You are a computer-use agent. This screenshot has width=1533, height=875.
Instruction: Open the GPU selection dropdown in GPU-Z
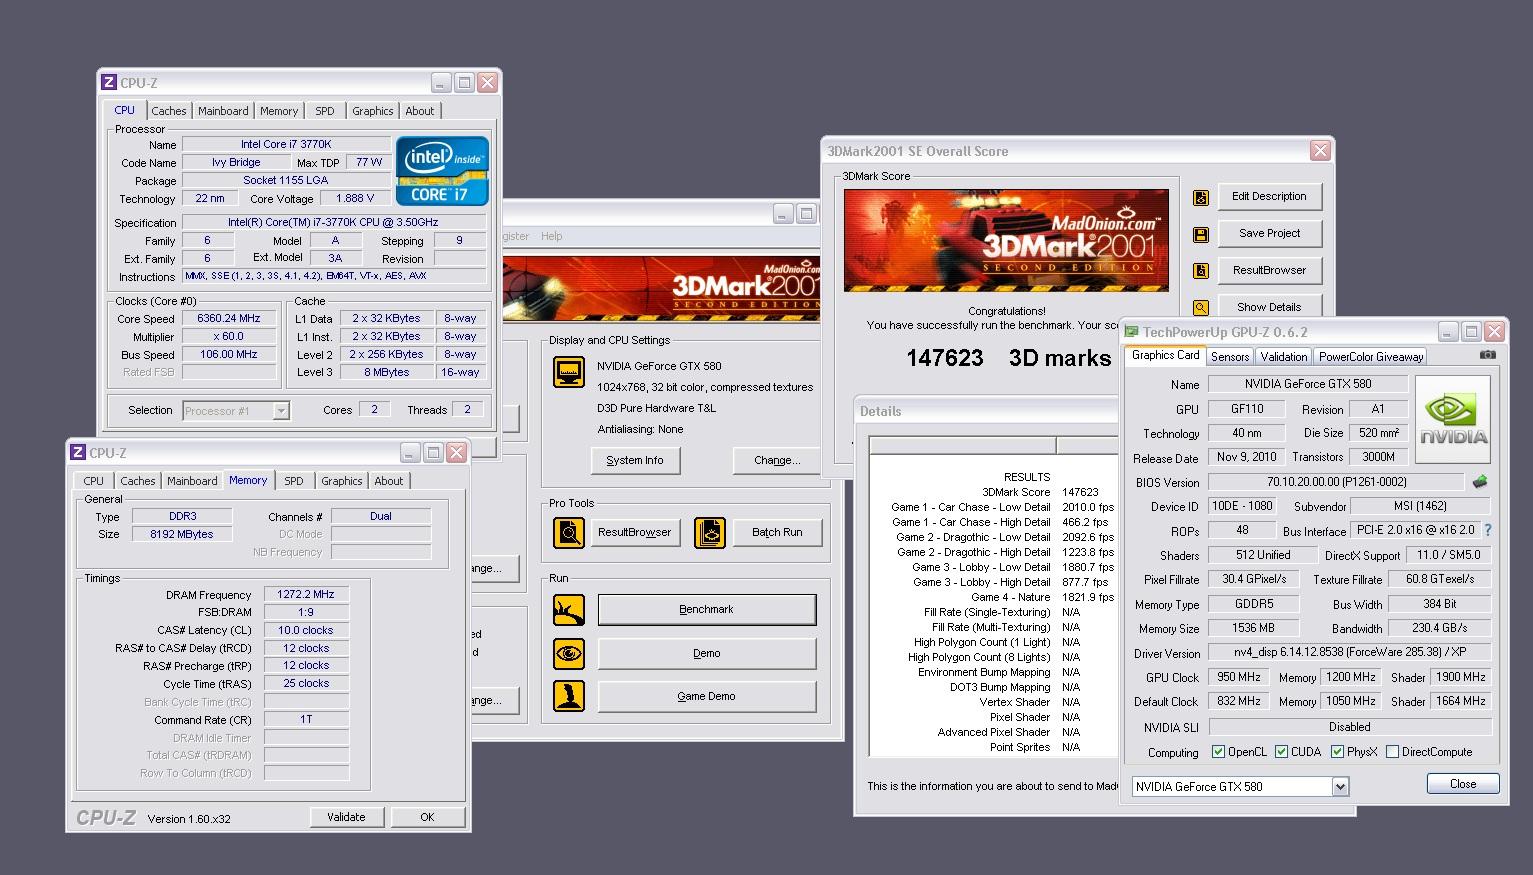tap(1340, 787)
